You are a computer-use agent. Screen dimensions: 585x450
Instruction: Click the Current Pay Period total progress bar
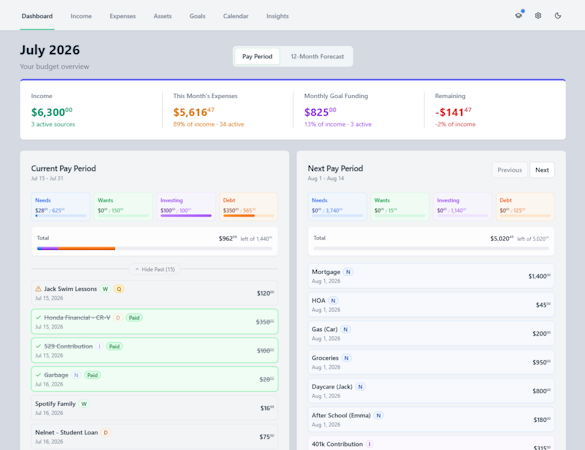154,249
